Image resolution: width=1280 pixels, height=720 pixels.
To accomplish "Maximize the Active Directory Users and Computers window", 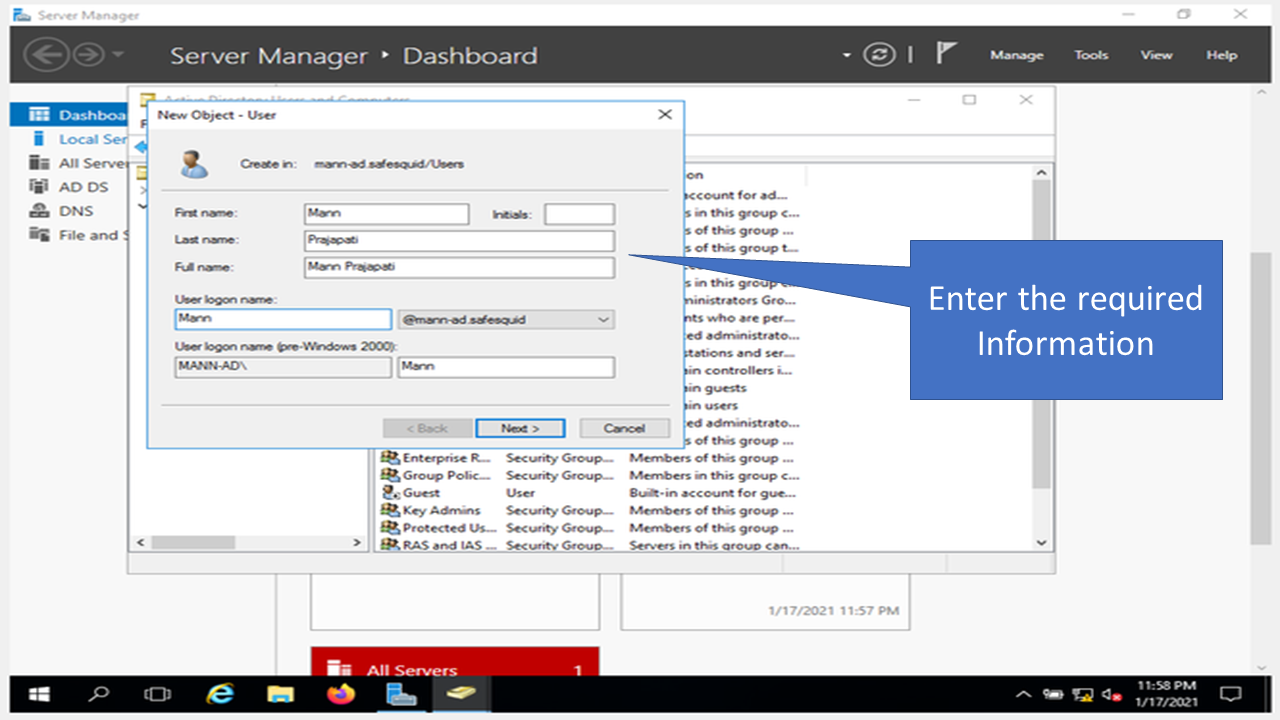I will (969, 100).
